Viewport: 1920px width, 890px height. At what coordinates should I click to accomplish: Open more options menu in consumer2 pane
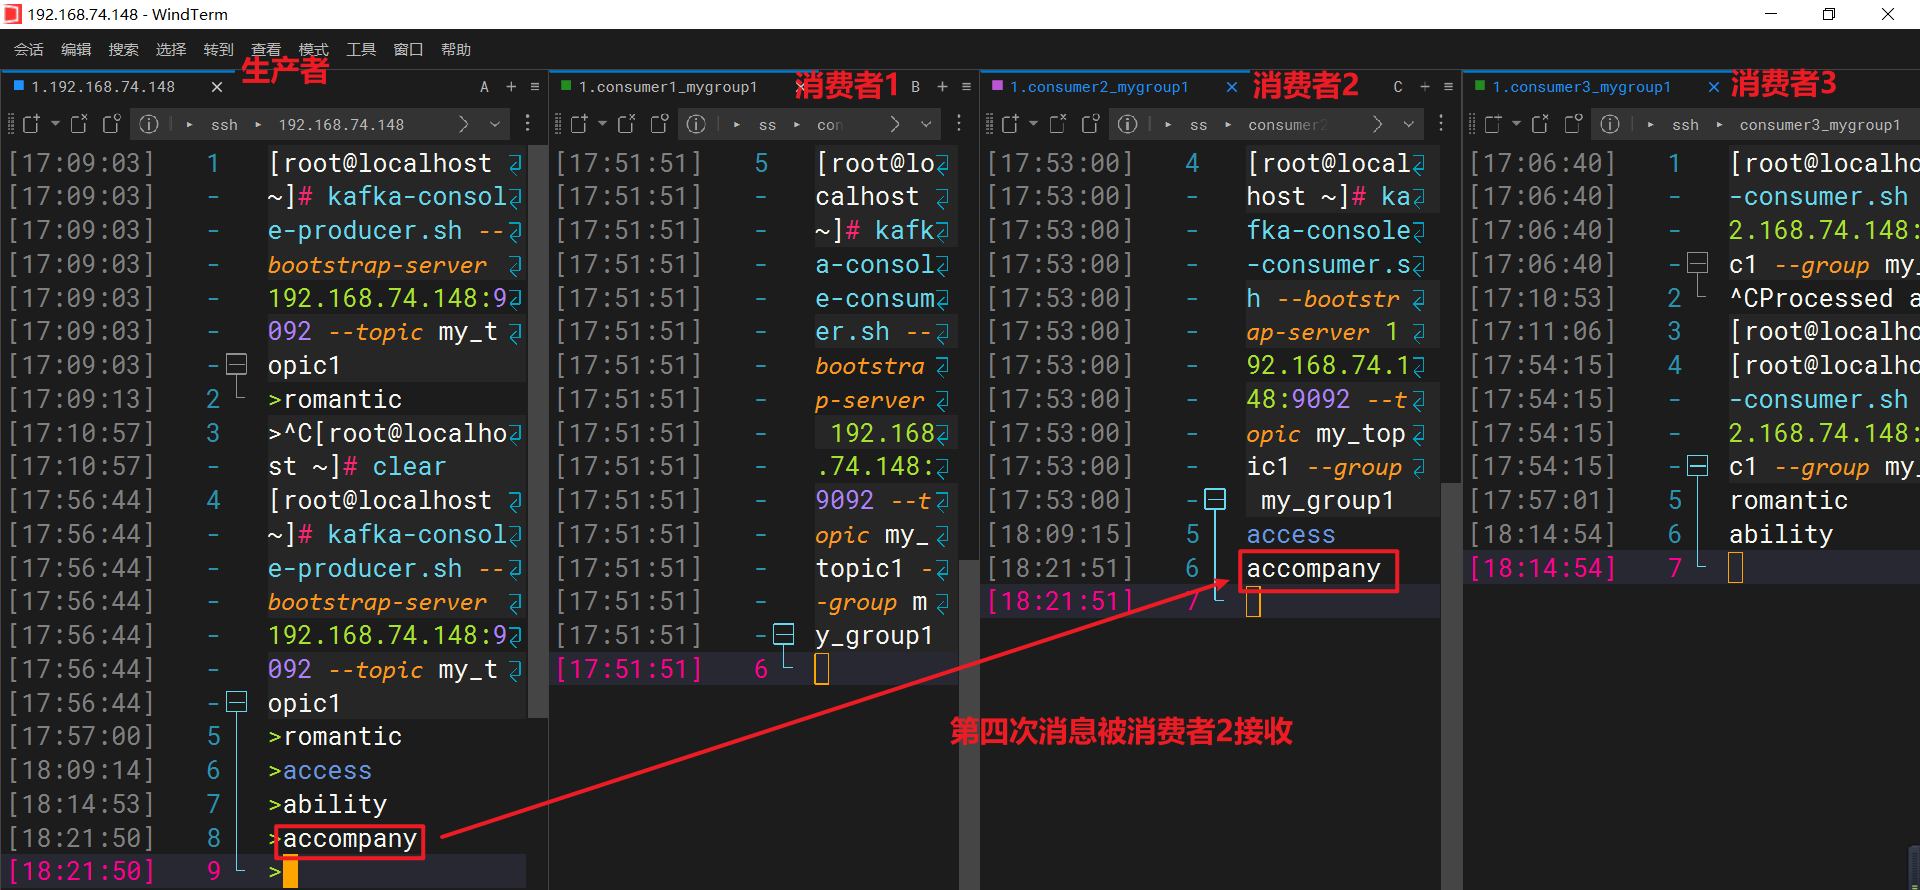tap(1441, 124)
